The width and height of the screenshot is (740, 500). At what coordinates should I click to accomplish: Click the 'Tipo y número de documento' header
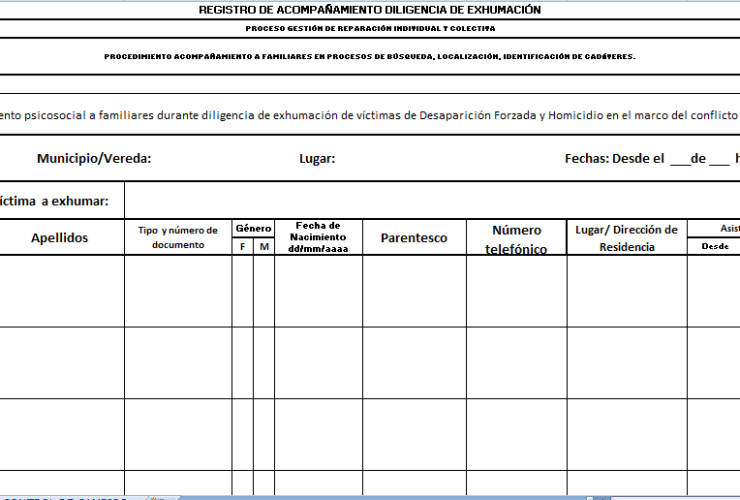pos(178,237)
